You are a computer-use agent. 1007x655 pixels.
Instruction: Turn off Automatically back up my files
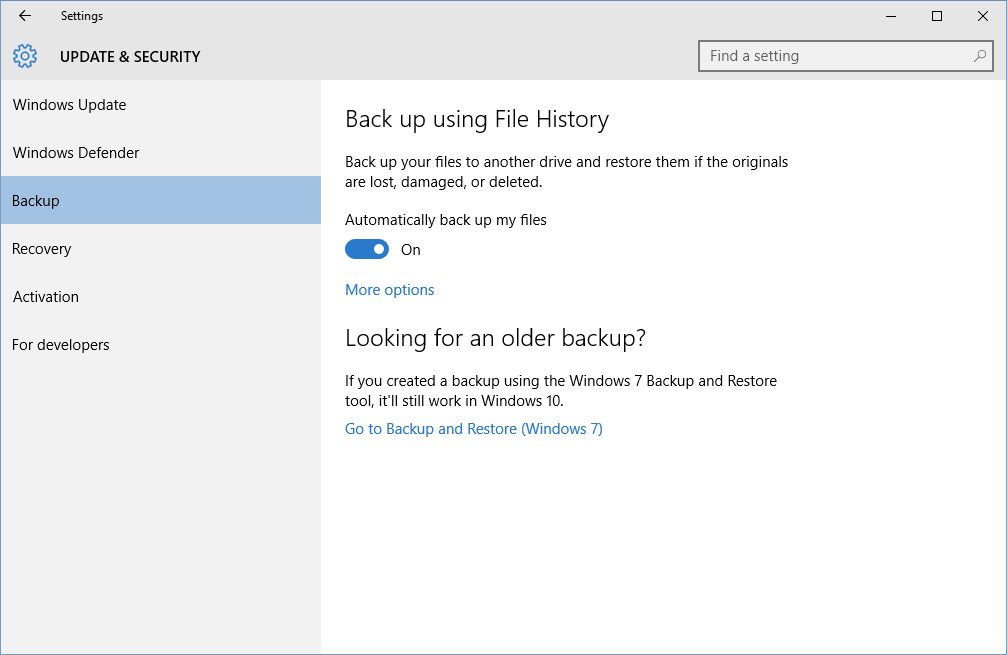point(367,249)
